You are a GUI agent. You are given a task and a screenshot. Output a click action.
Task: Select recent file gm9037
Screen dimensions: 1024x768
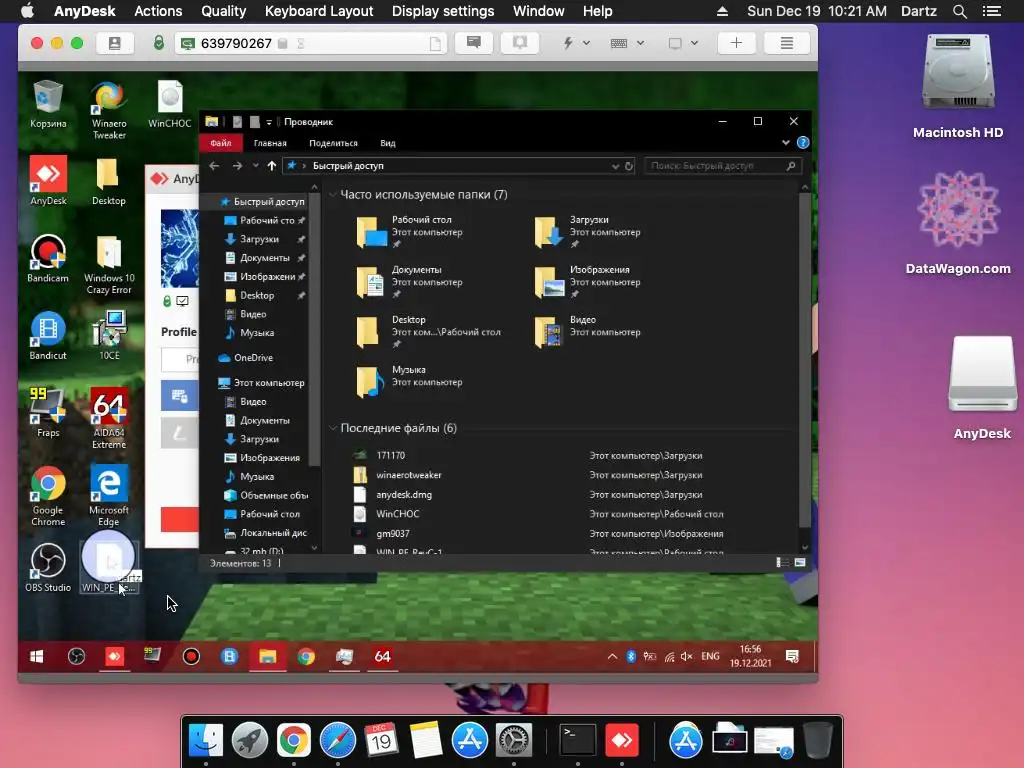point(392,534)
